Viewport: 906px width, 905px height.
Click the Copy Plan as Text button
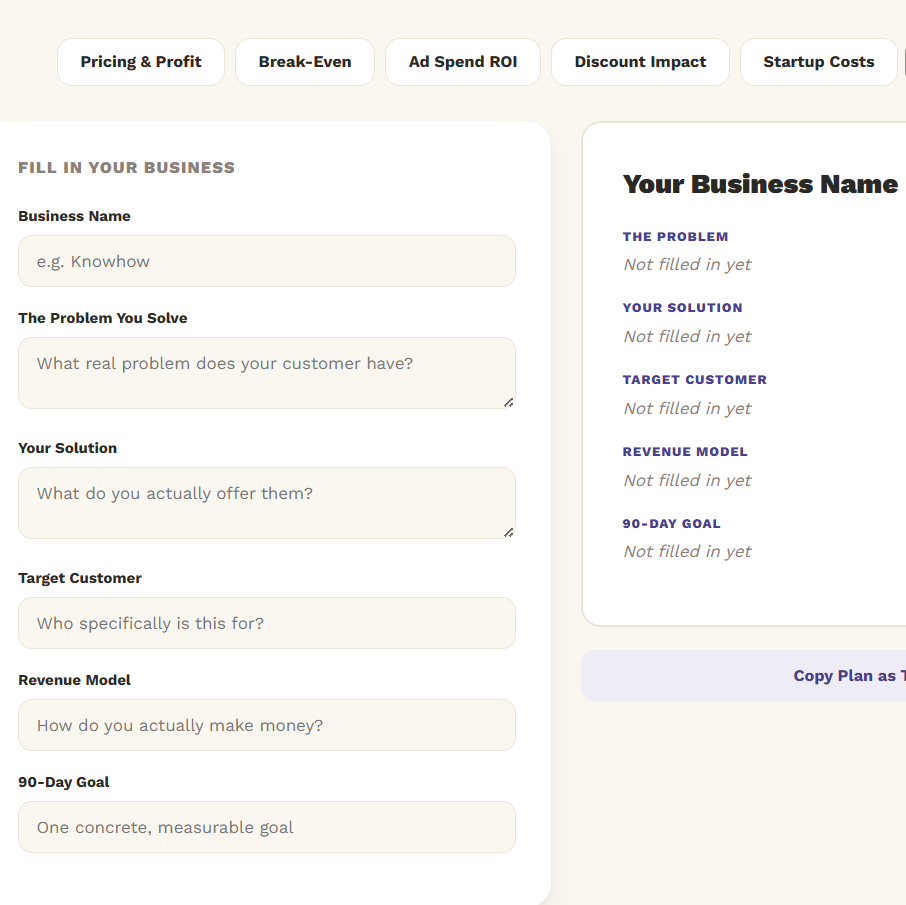[744, 676]
